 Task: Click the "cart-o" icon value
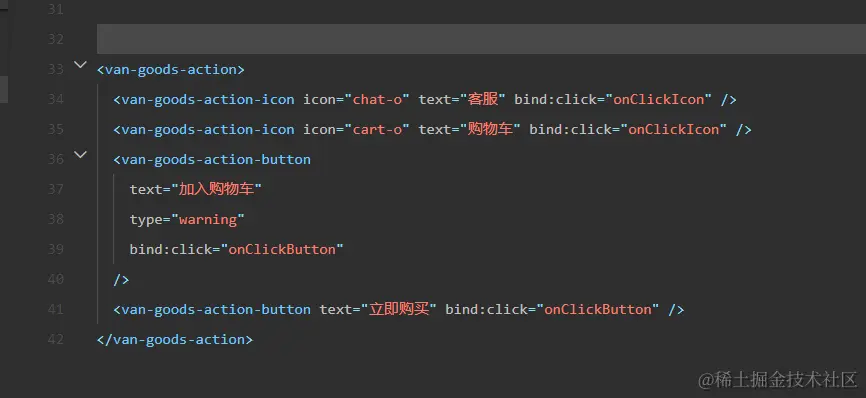click(x=377, y=130)
